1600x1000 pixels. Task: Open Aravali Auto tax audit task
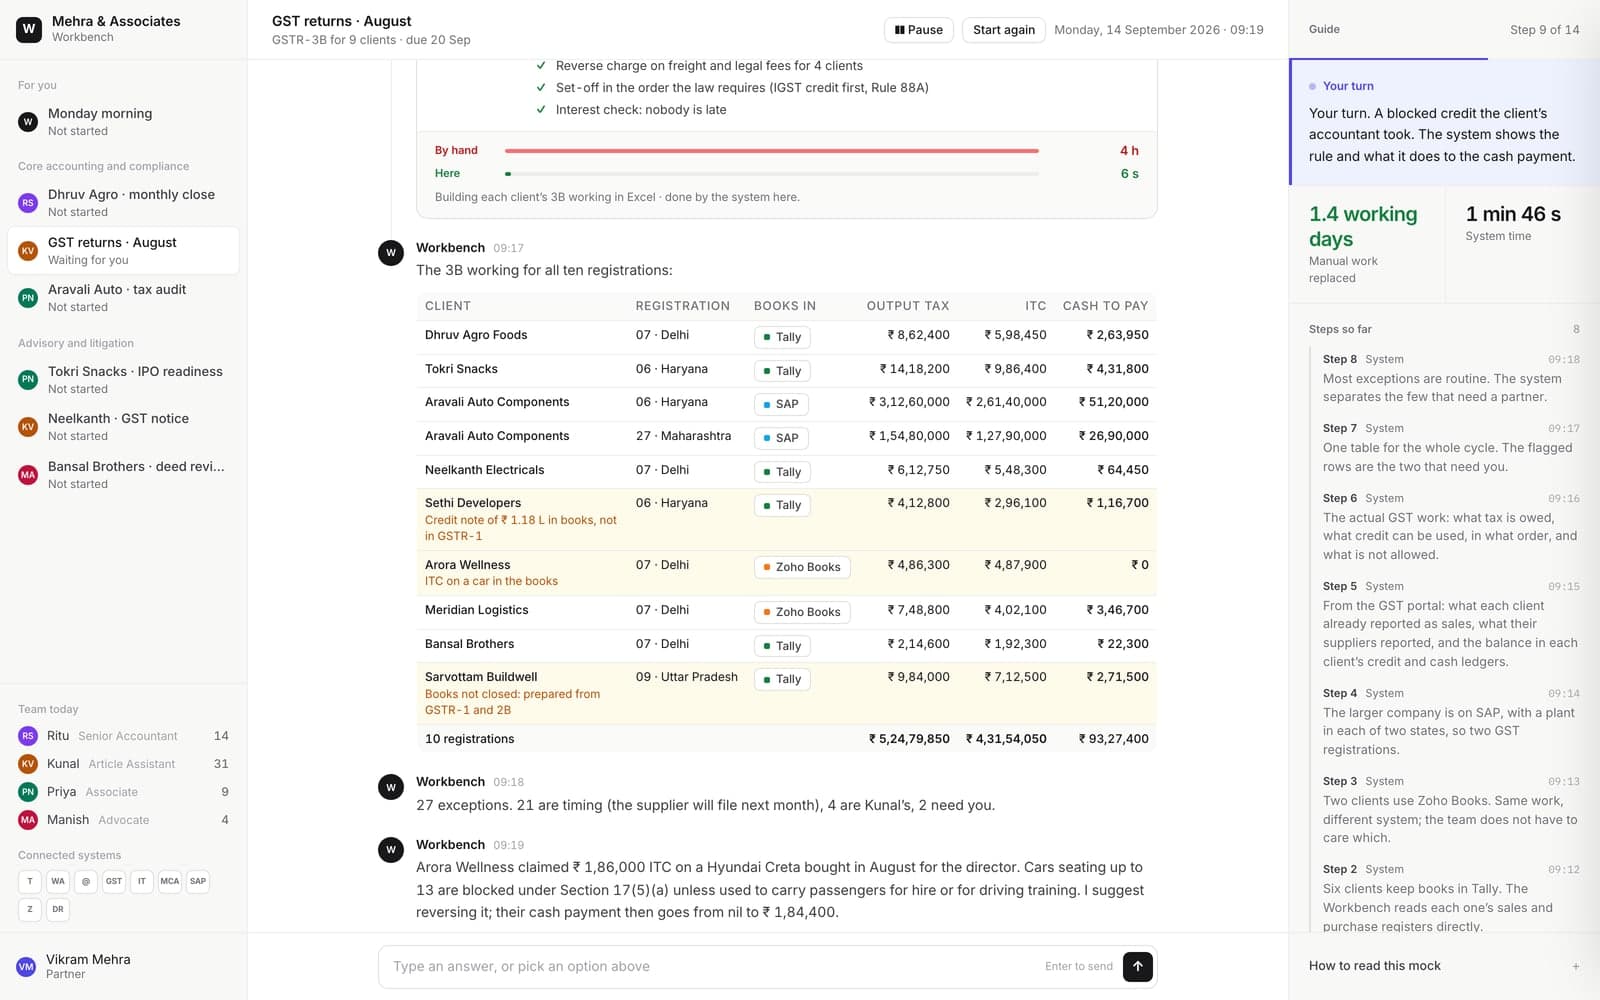pos(123,298)
